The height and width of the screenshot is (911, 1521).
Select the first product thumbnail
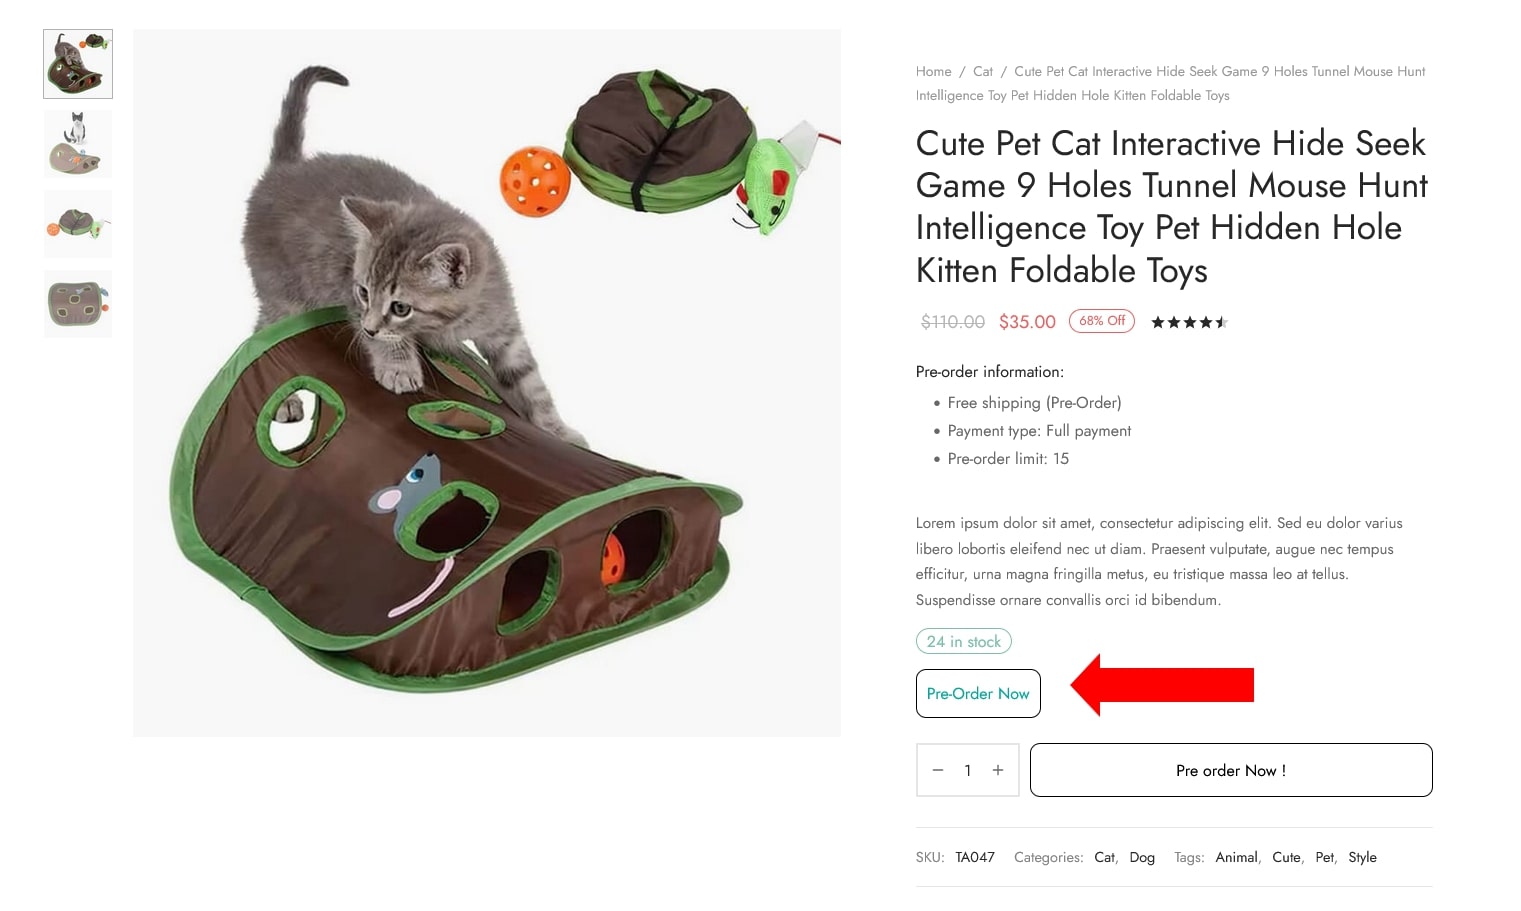pos(78,64)
